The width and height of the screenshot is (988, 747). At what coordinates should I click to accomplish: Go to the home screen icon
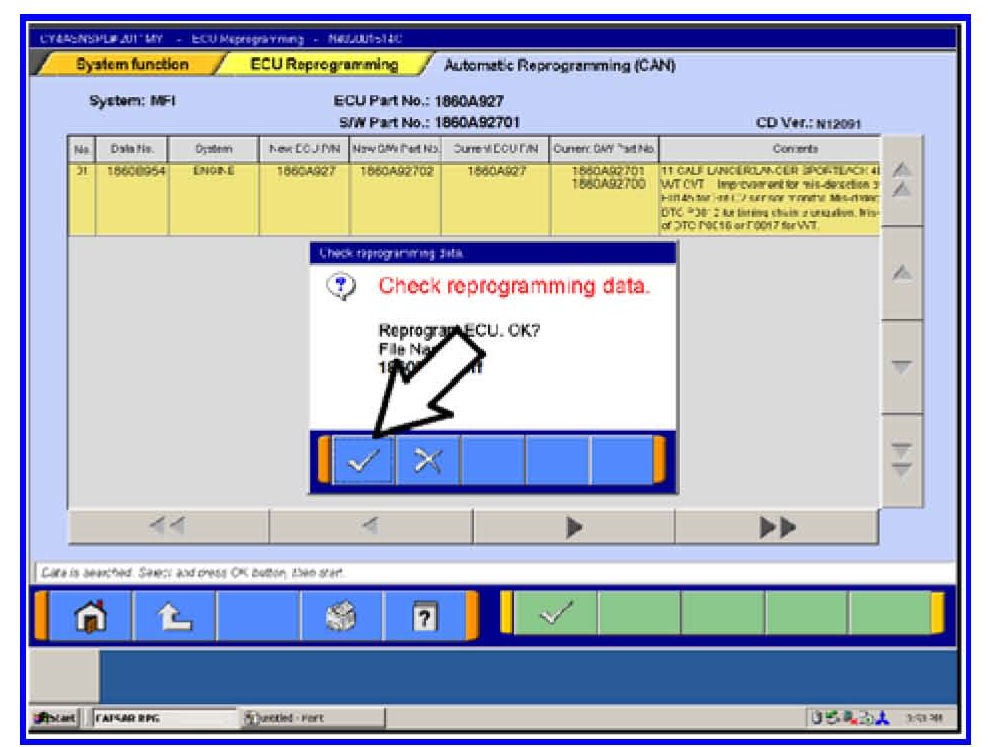[x=88, y=617]
